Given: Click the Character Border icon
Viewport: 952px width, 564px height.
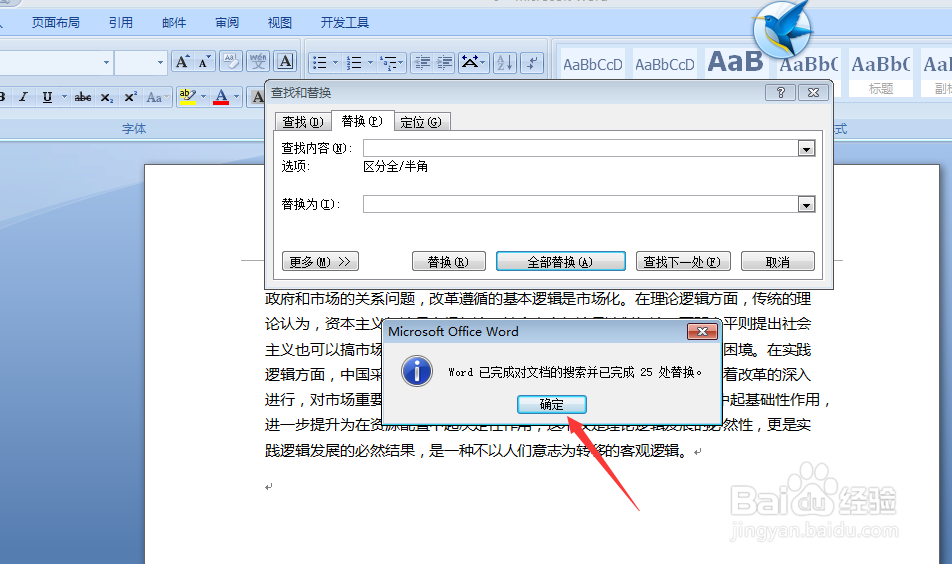Looking at the screenshot, I should [285, 62].
